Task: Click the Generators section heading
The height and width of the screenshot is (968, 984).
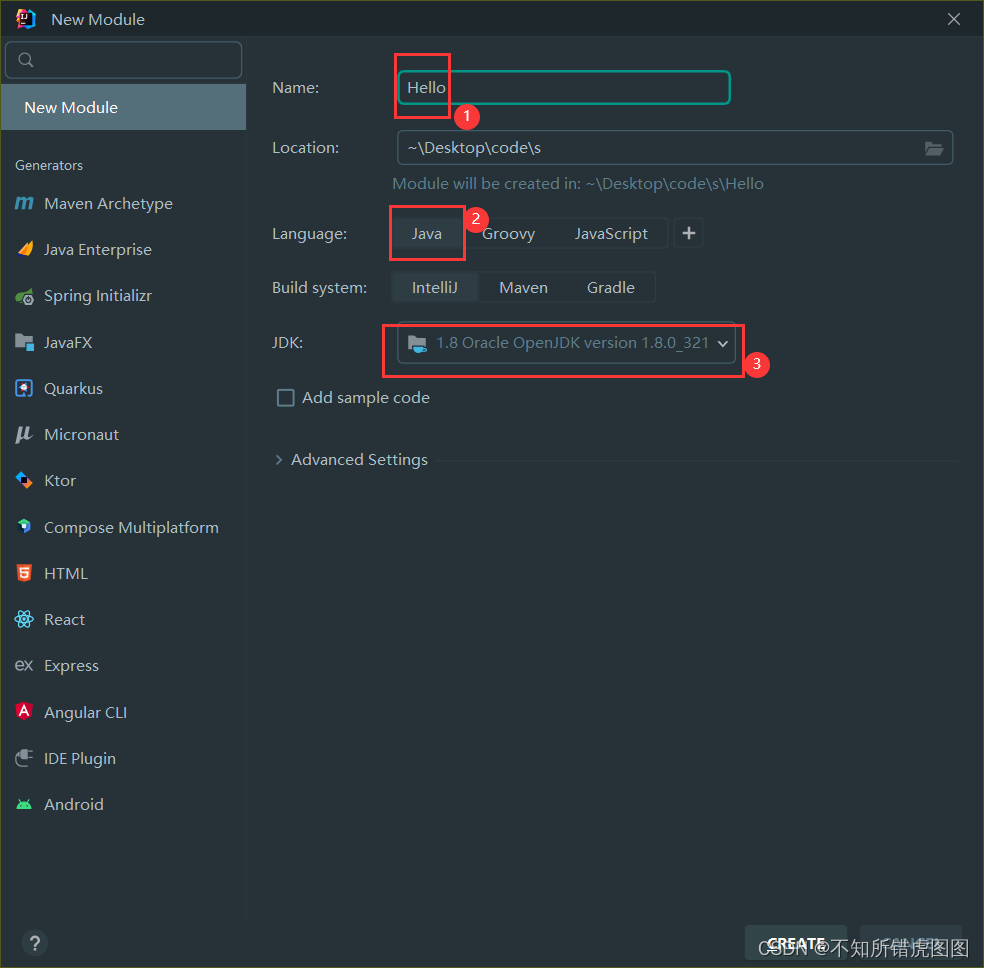Action: coord(49,166)
